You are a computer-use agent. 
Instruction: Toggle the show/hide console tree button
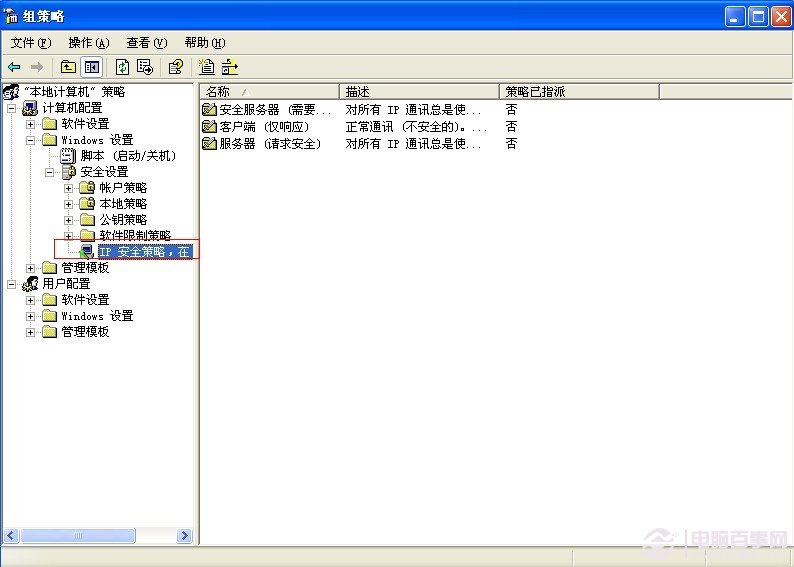[x=91, y=67]
